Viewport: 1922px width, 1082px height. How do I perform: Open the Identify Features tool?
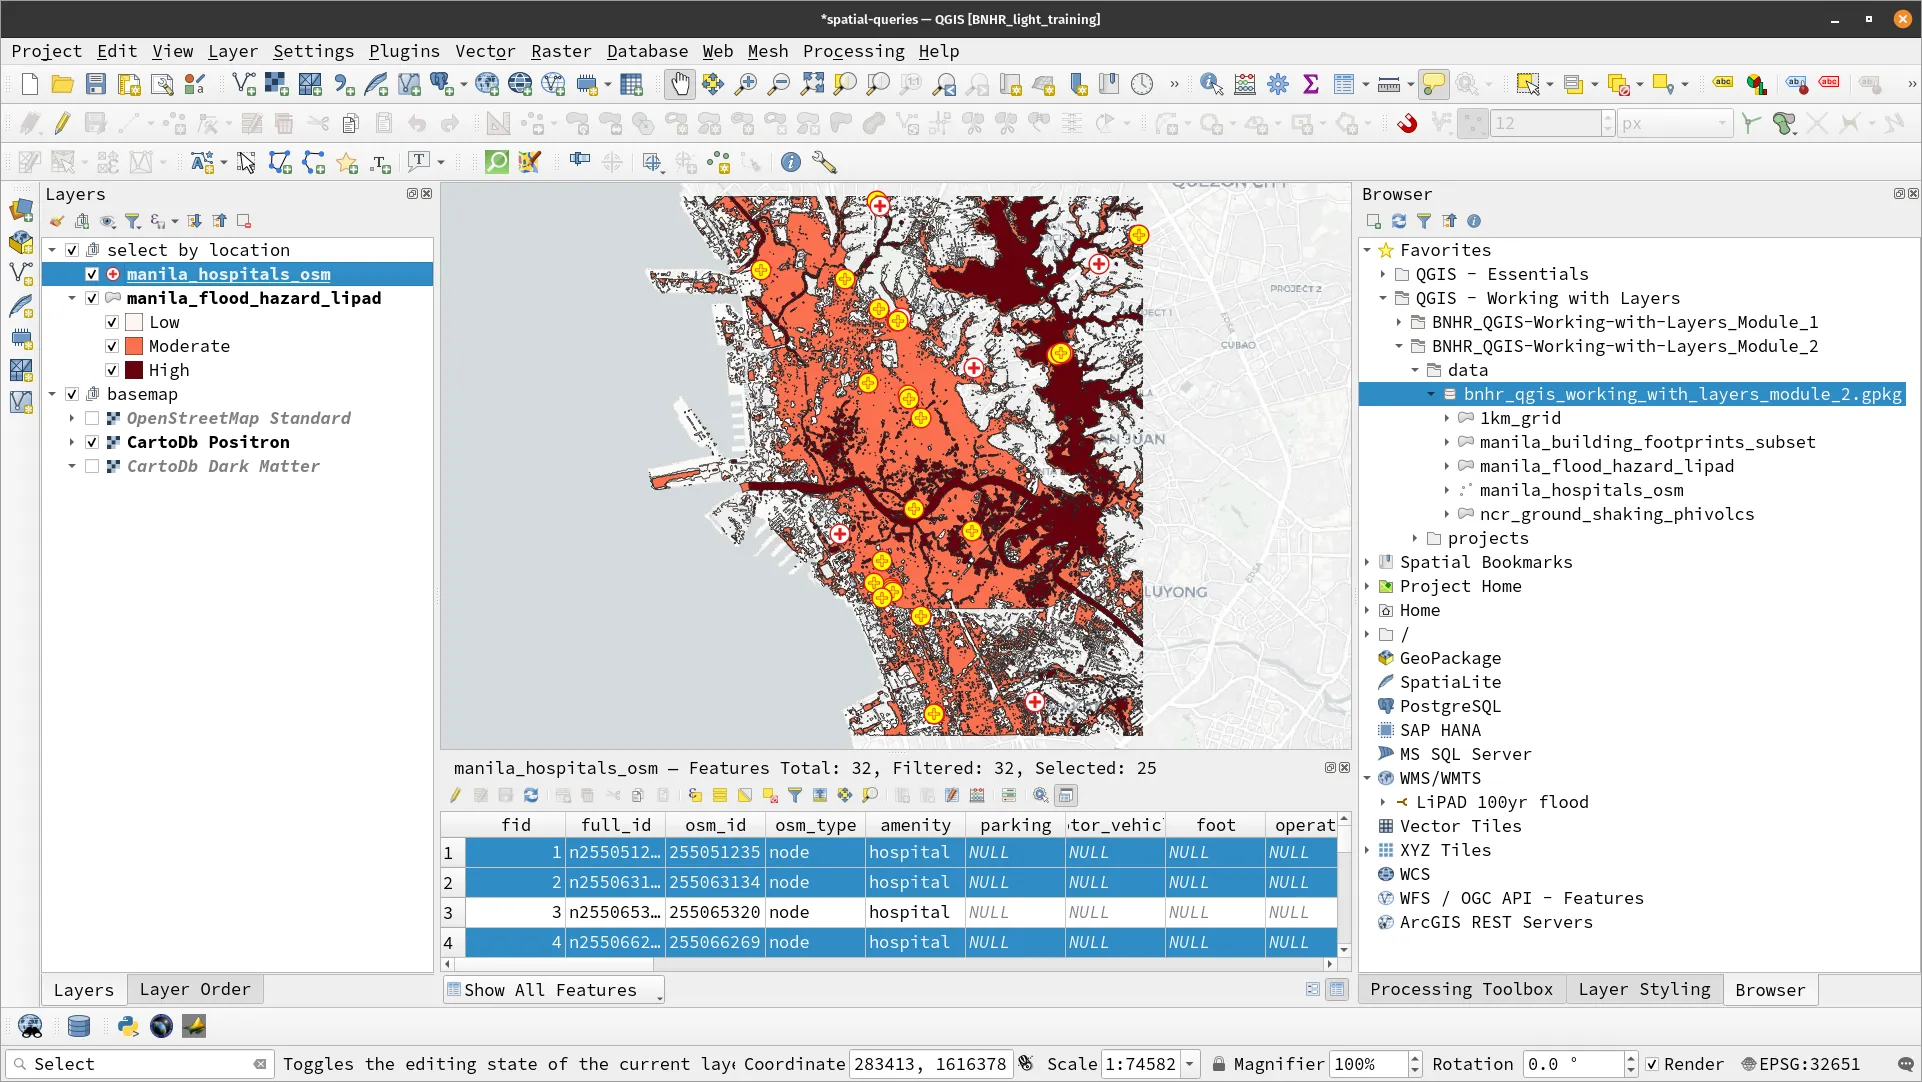(x=1211, y=85)
